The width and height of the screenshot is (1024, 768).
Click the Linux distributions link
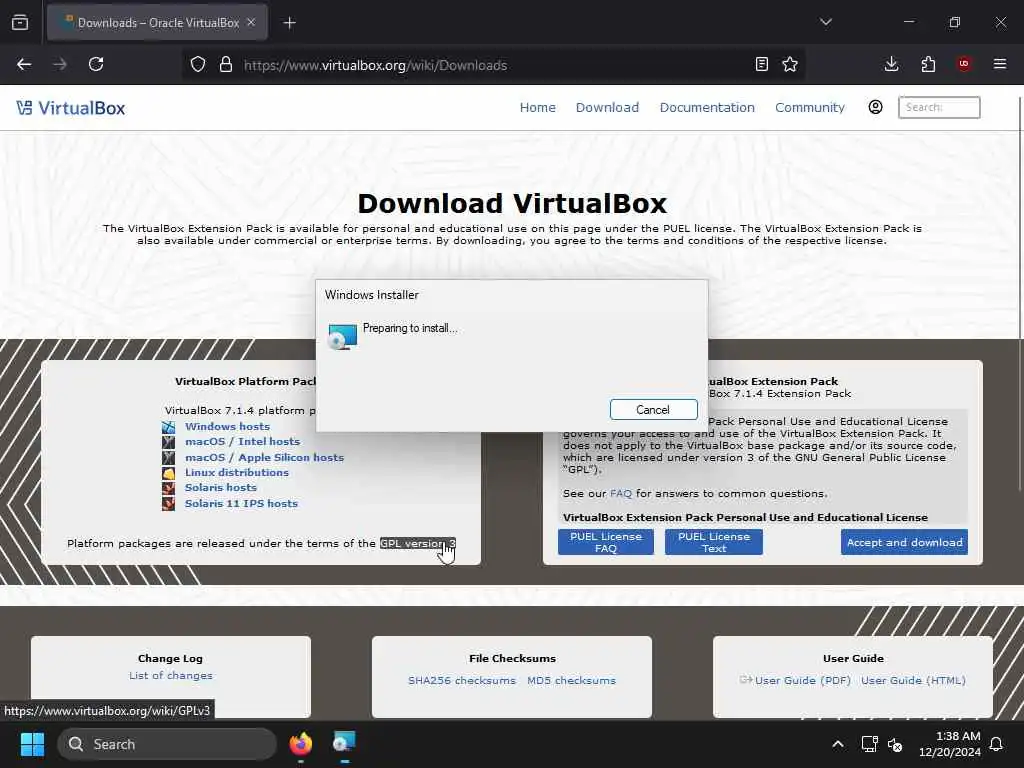(x=236, y=472)
